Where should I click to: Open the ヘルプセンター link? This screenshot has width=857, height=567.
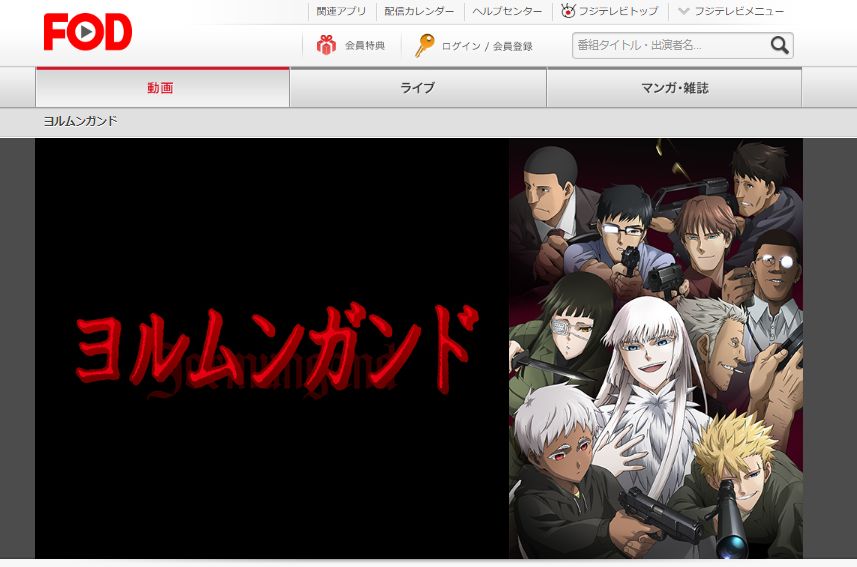tap(507, 11)
